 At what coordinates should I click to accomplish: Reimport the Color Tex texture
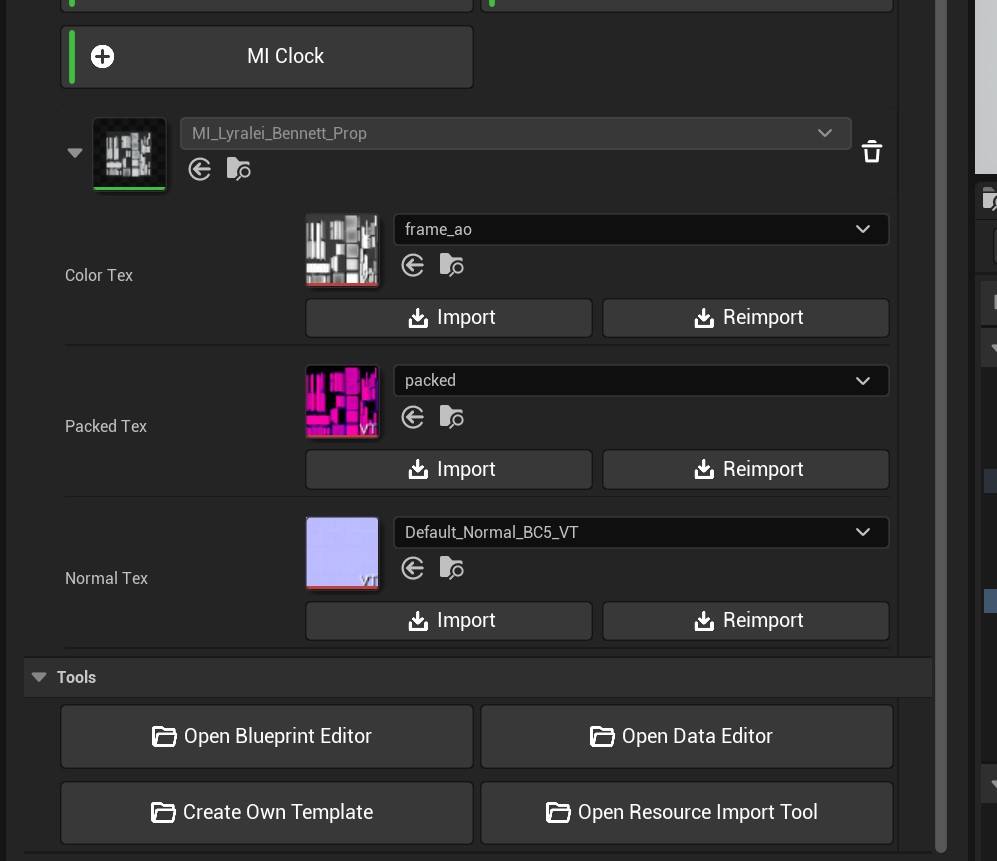pyautogui.click(x=746, y=317)
